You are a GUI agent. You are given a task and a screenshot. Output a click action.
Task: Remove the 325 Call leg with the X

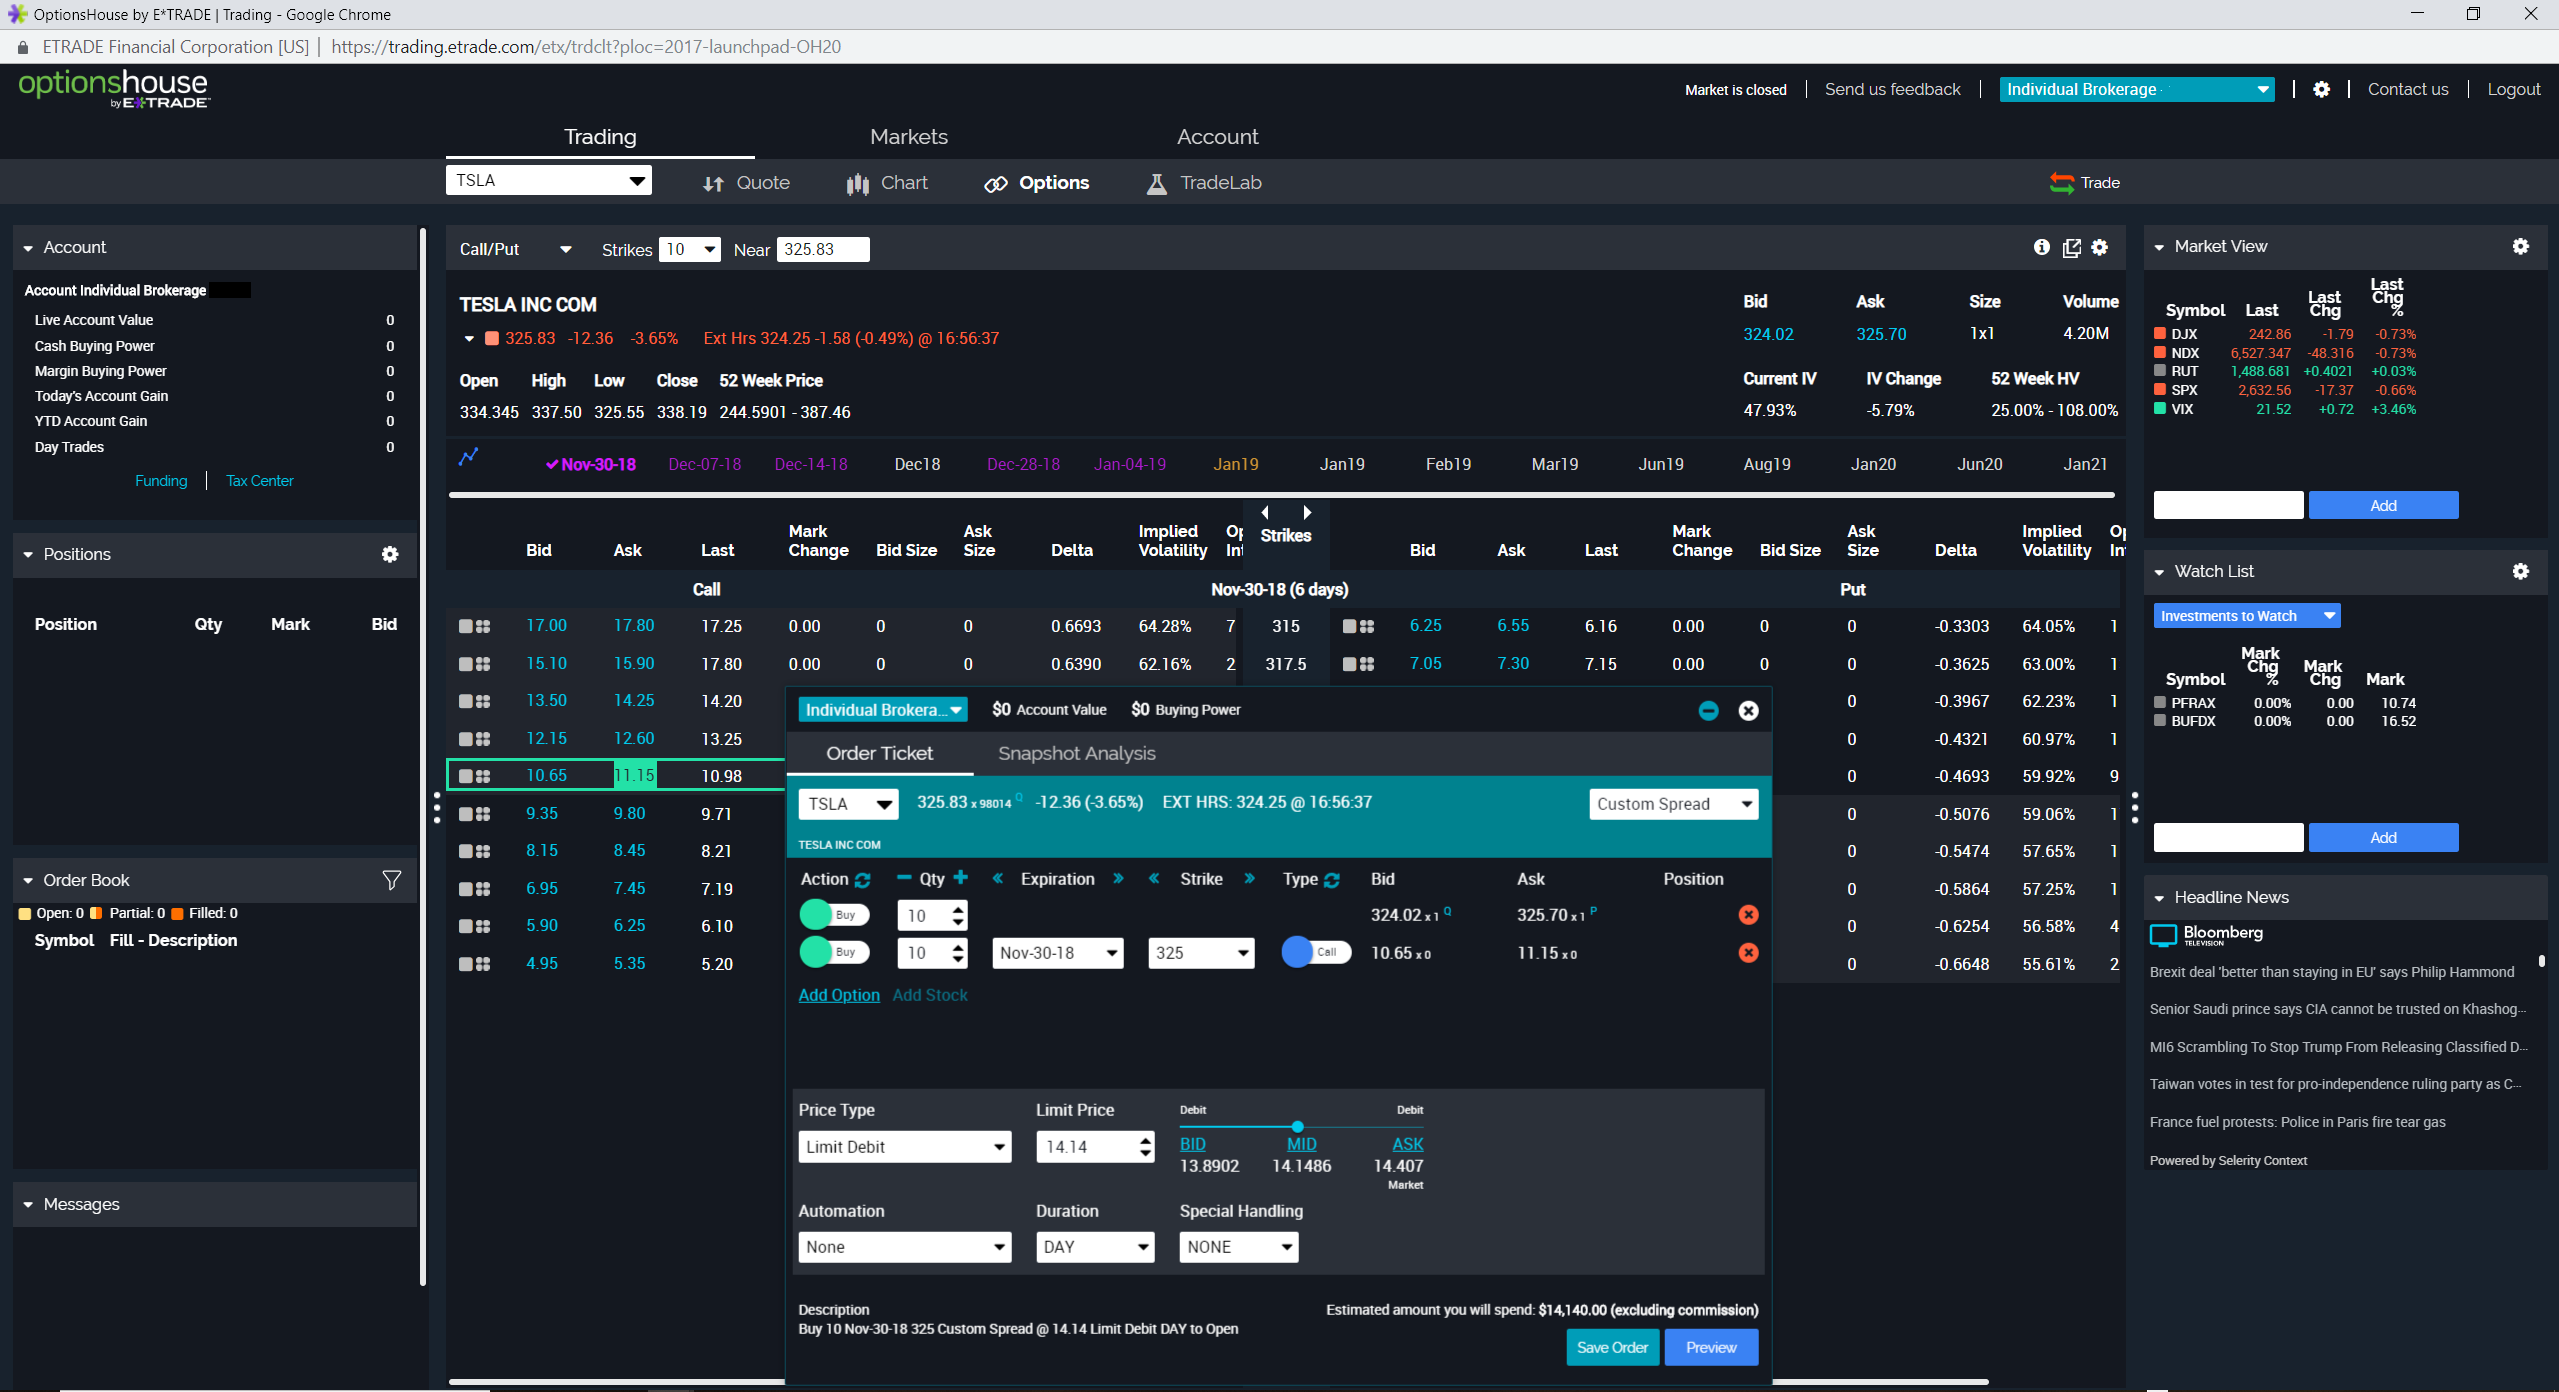point(1749,953)
